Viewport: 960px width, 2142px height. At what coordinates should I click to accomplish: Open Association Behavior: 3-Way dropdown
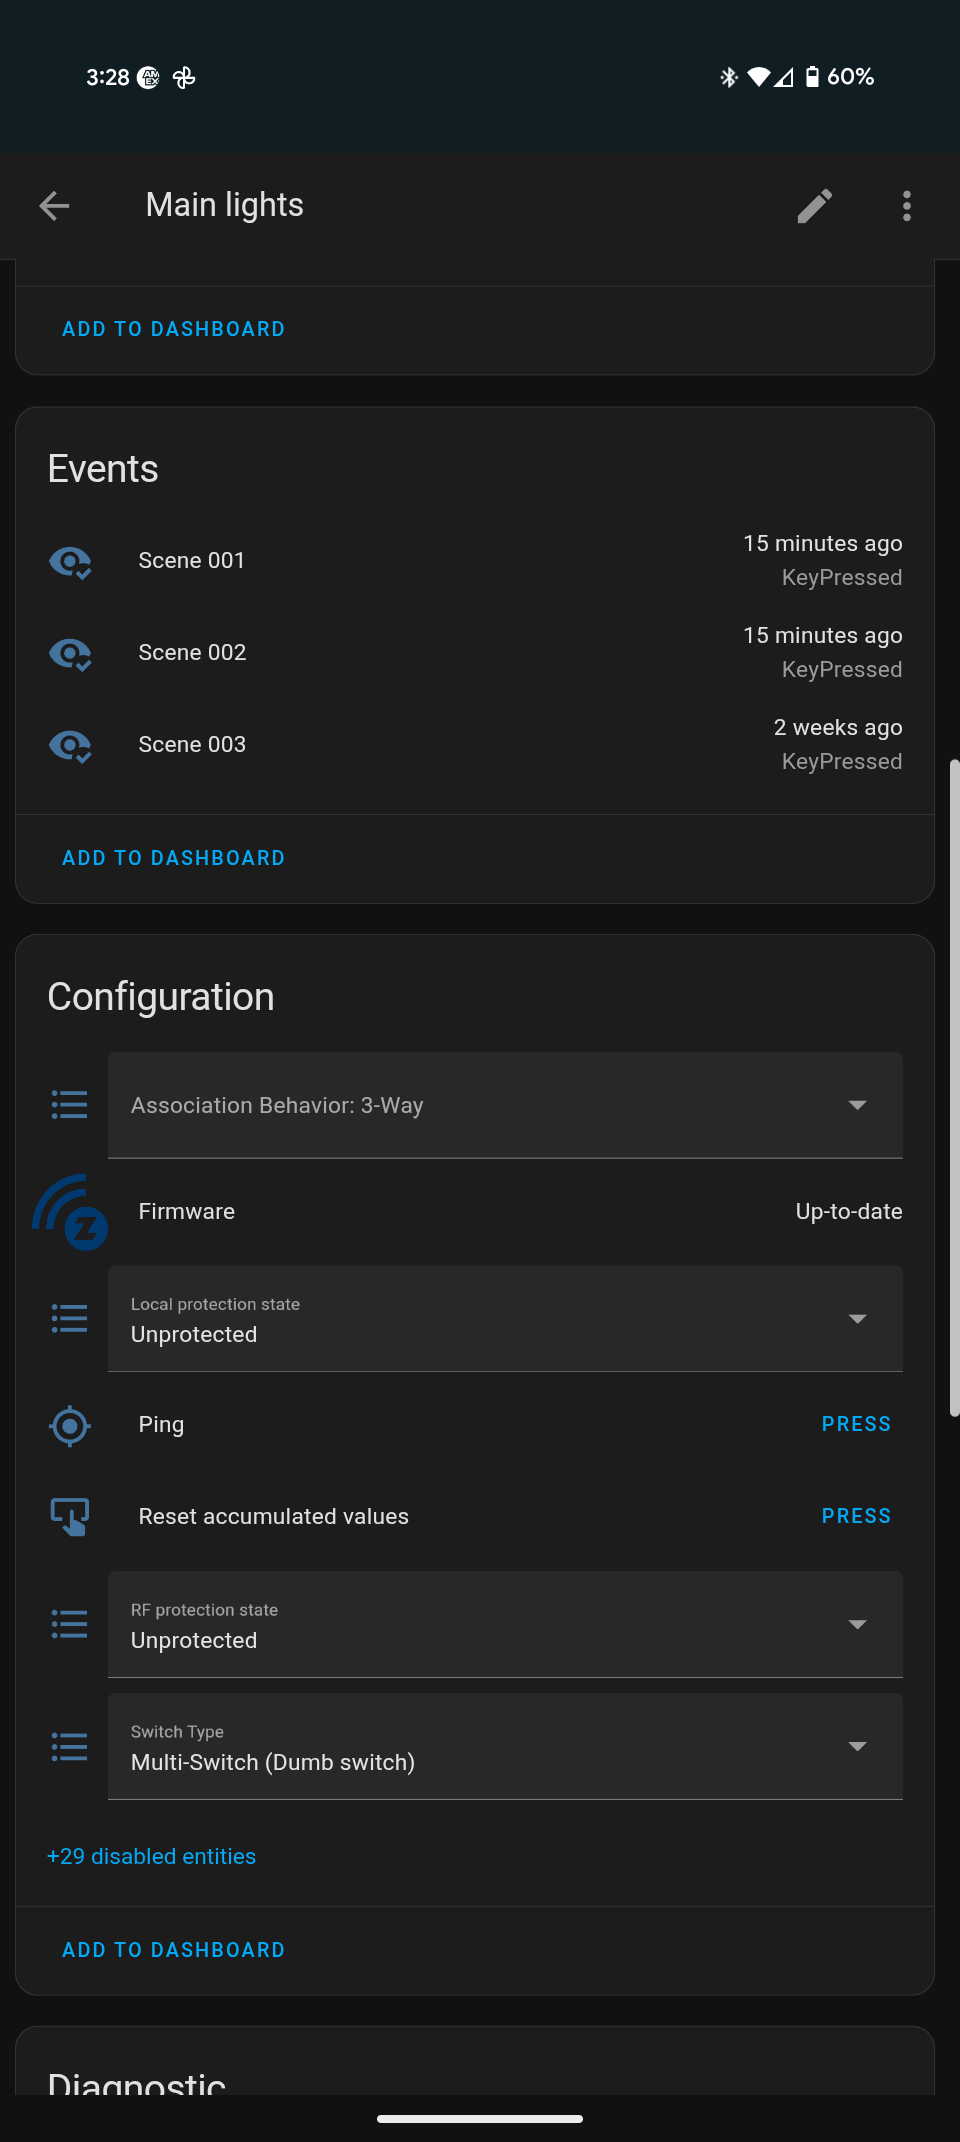[505, 1105]
